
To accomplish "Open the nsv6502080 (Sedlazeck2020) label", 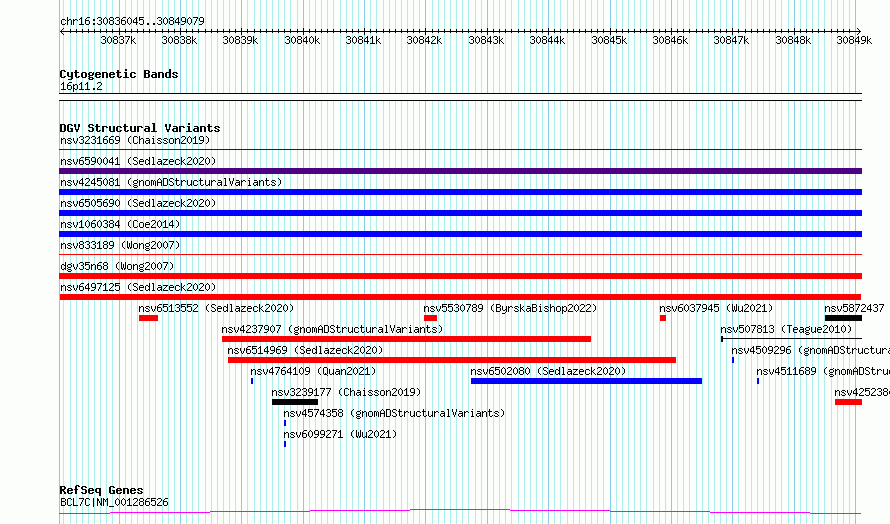I will pos(548,371).
